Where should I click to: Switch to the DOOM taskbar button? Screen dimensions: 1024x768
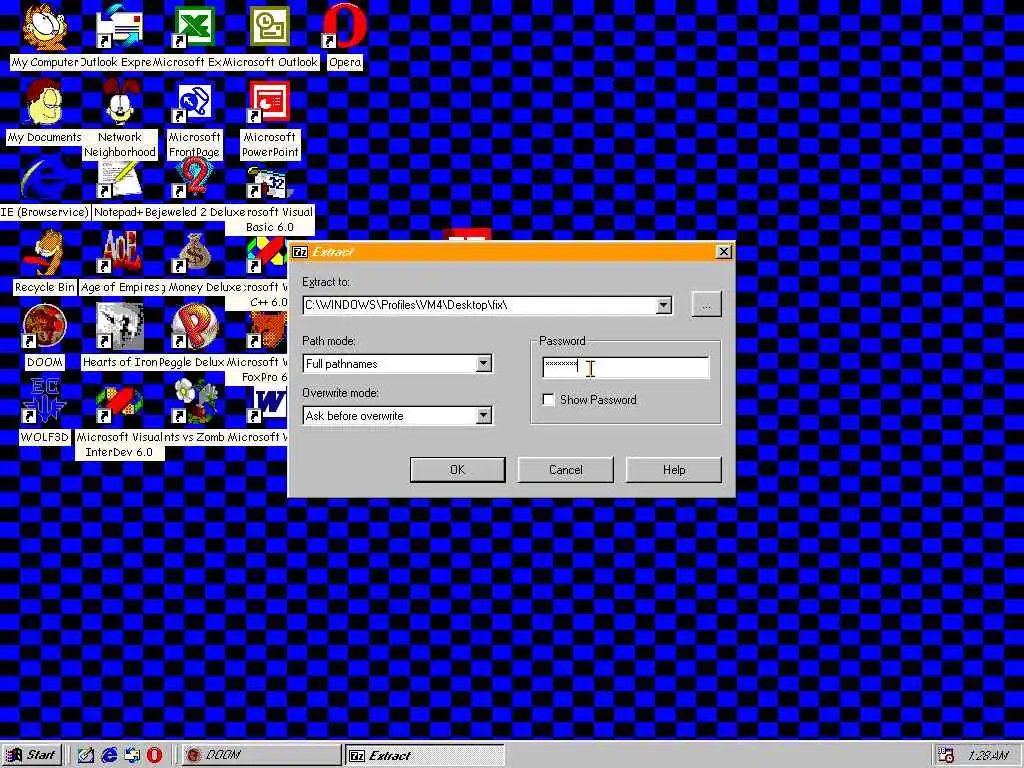(x=261, y=755)
